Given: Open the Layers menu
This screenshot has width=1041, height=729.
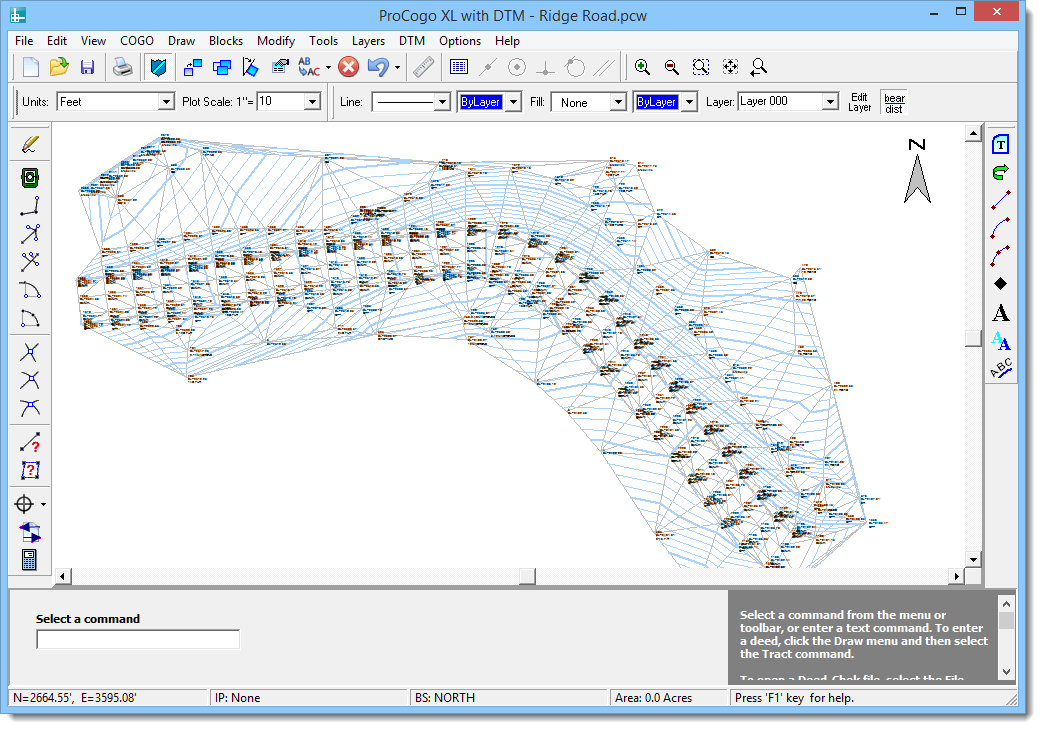Looking at the screenshot, I should tap(368, 41).
